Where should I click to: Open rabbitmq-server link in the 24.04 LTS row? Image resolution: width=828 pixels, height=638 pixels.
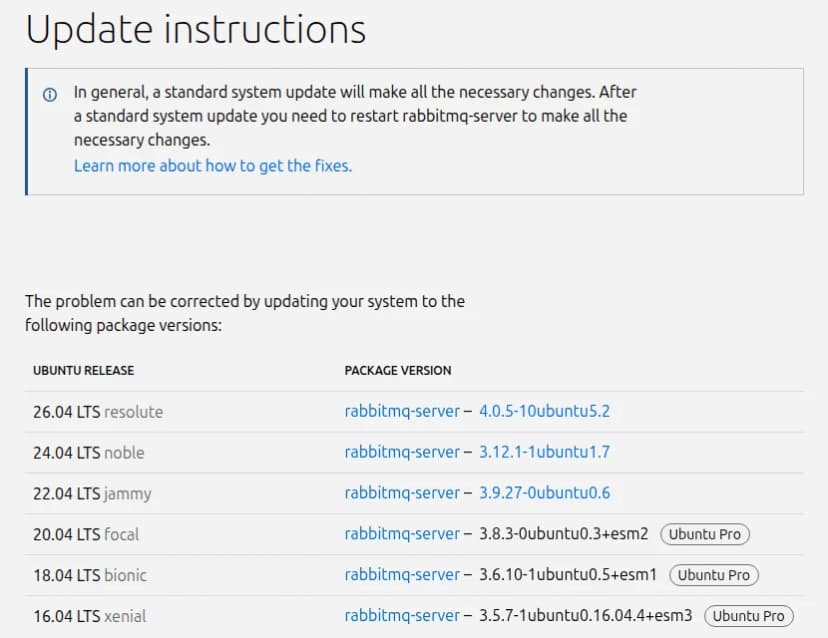(402, 452)
